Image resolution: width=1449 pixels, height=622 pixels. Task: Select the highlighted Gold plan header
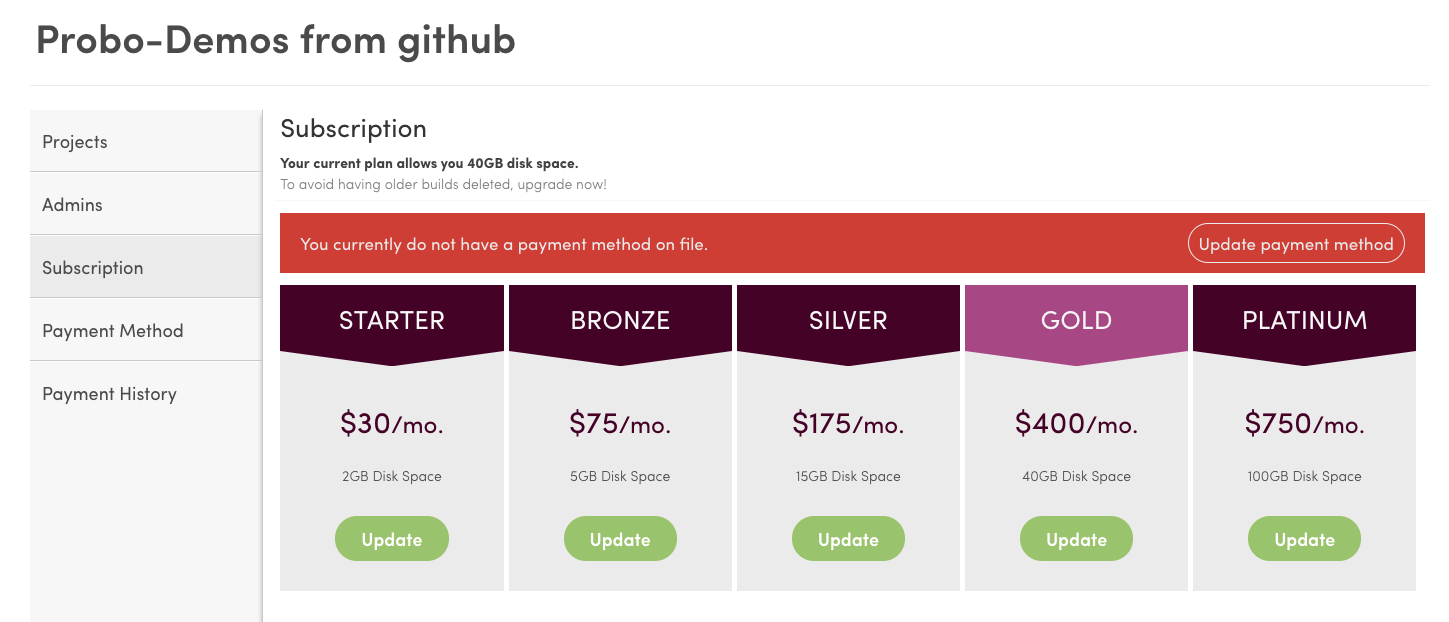tap(1076, 320)
